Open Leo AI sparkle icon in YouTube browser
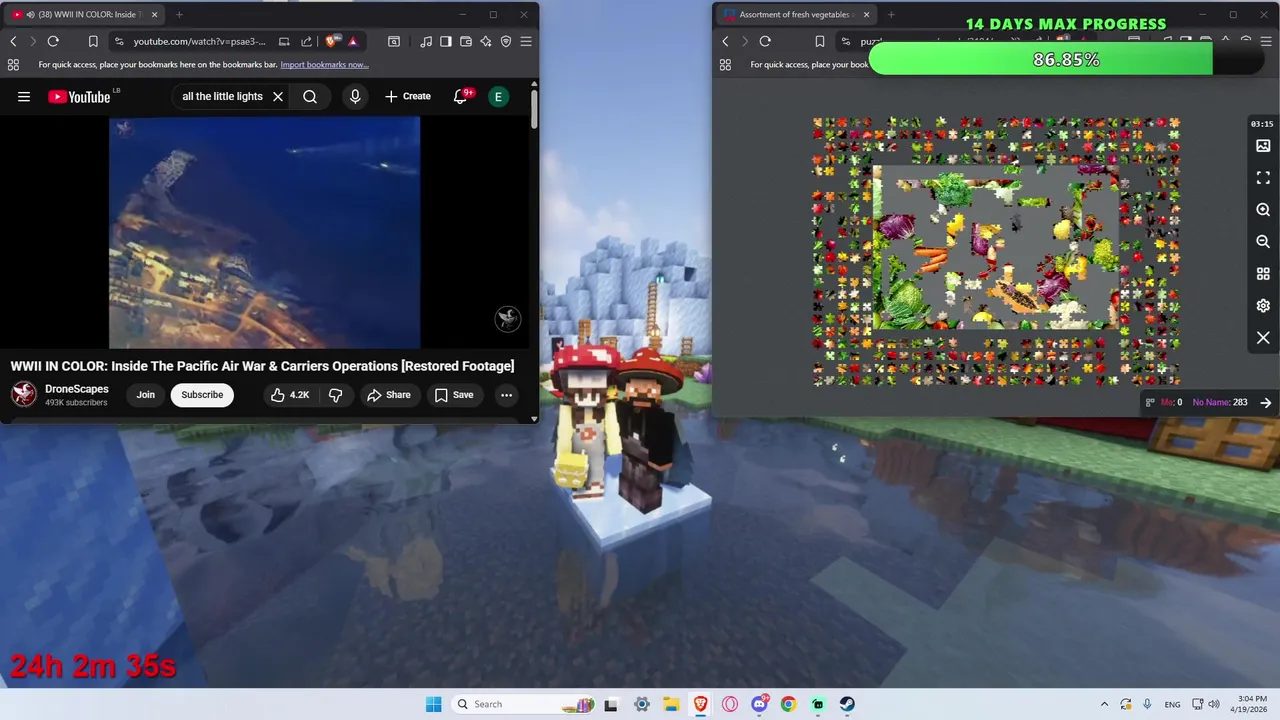The image size is (1280, 720). tap(486, 41)
